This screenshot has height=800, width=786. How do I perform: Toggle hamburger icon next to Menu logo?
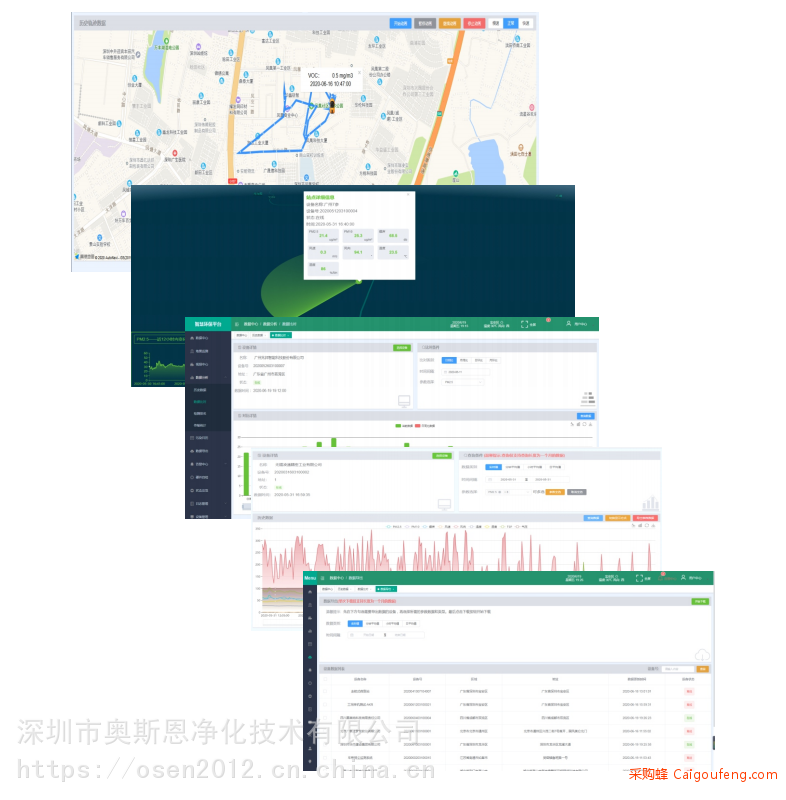tap(322, 578)
